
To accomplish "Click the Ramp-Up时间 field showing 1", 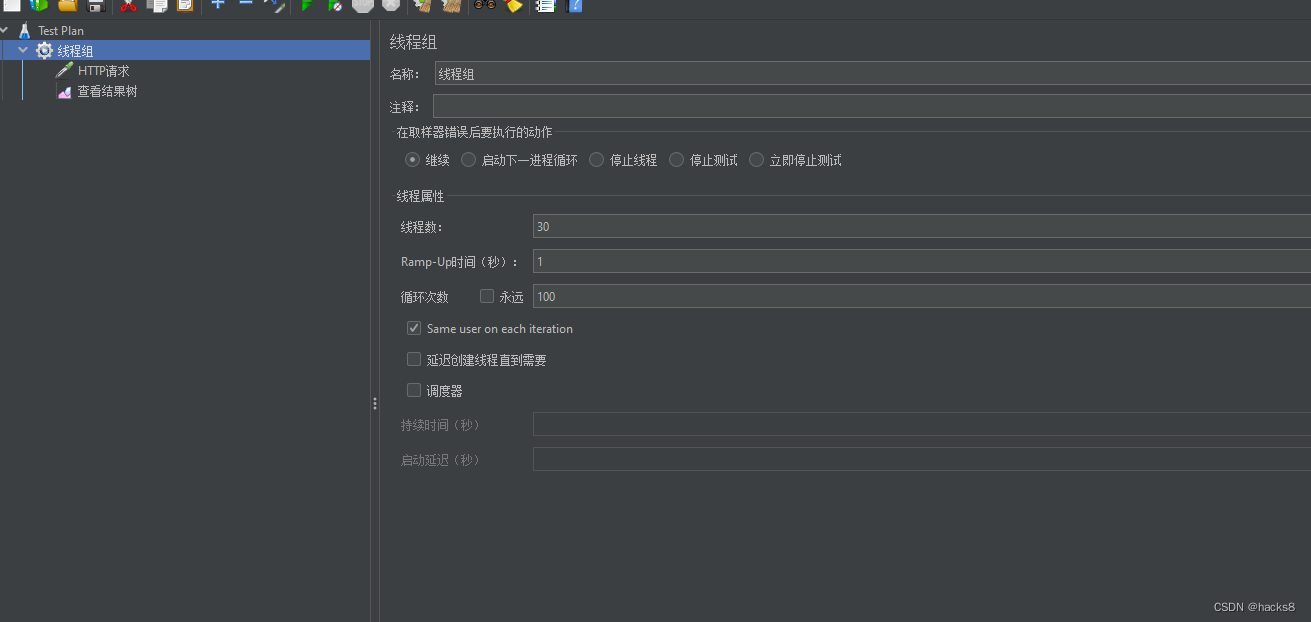I will [x=921, y=261].
